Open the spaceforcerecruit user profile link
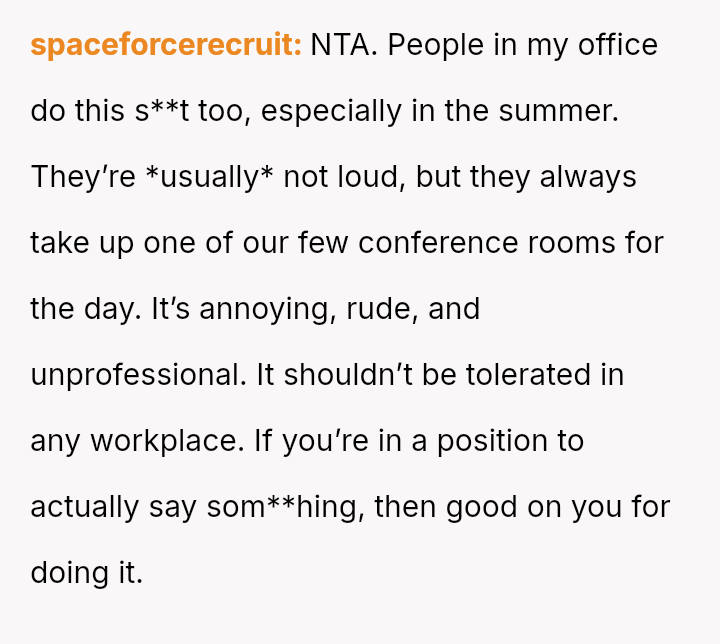The image size is (720, 644). pos(165,45)
